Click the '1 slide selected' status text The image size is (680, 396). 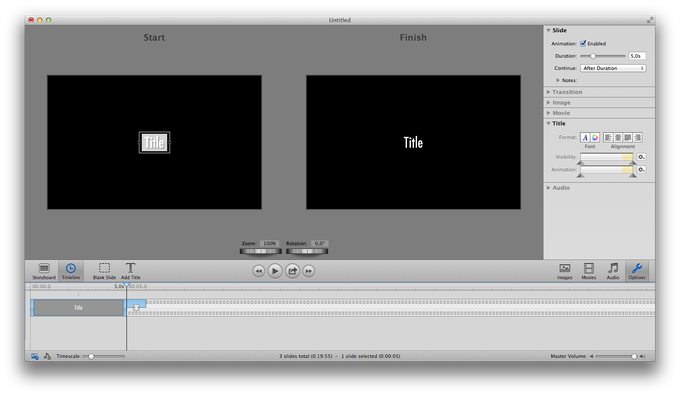(x=371, y=356)
